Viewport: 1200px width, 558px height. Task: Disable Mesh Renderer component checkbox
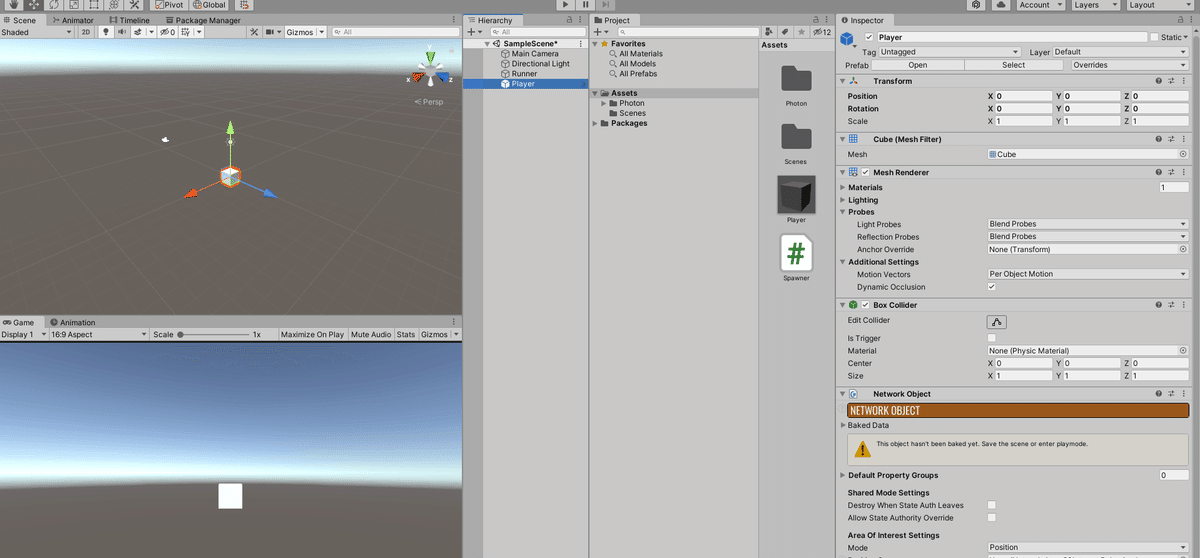tap(866, 172)
